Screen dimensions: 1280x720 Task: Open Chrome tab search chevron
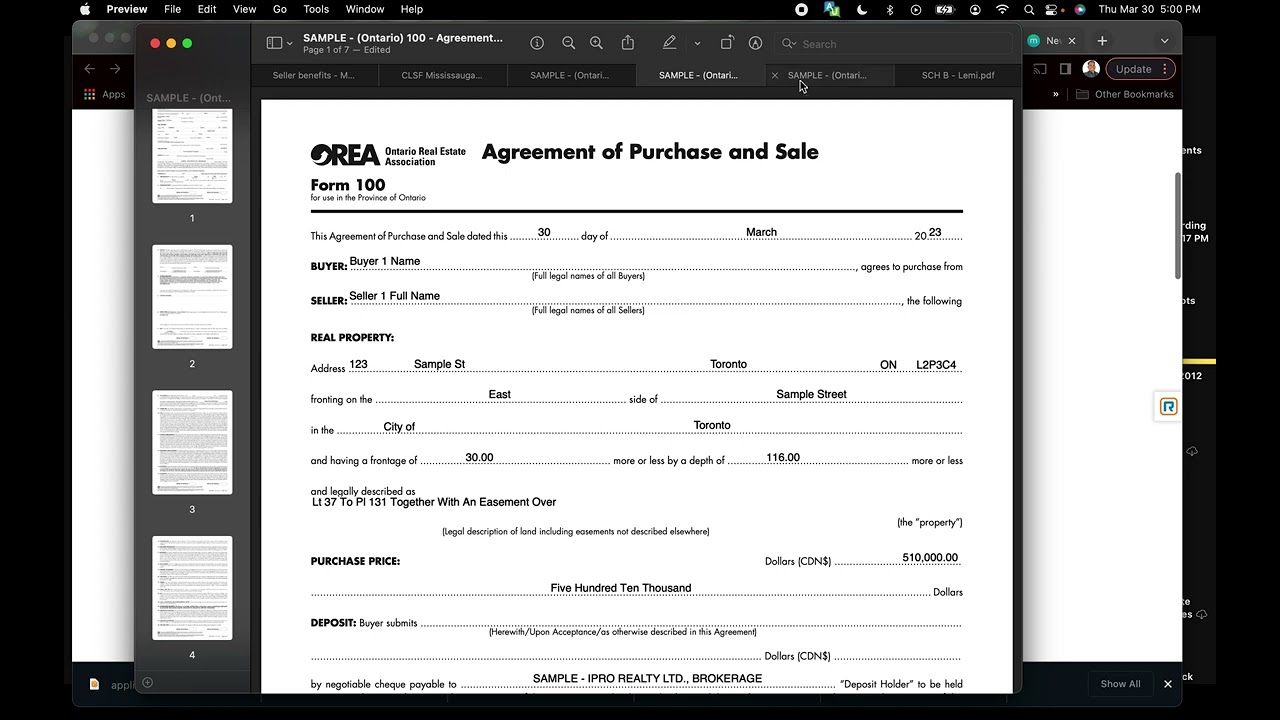pos(1165,41)
